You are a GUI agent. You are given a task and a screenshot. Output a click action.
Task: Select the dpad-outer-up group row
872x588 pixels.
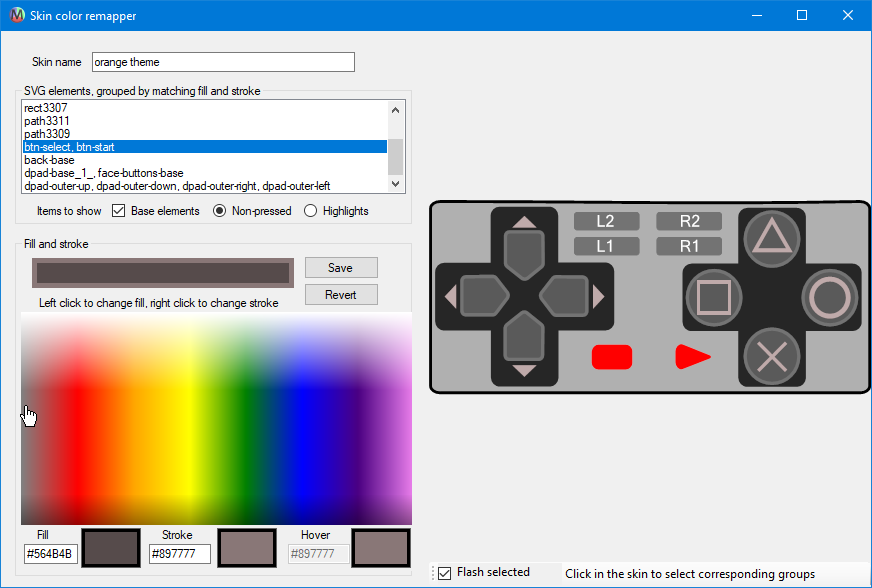point(205,186)
